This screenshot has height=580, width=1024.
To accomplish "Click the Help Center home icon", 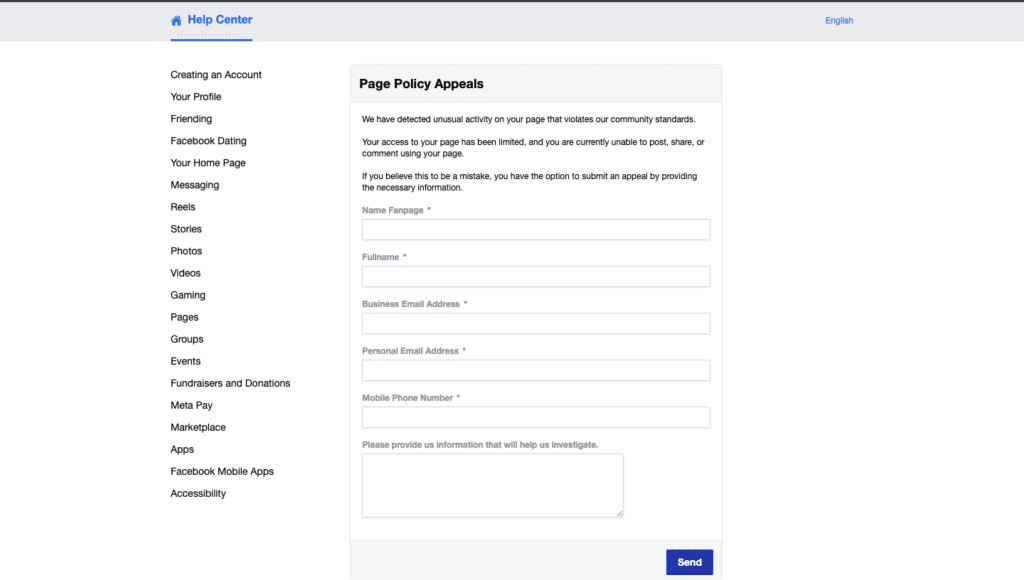I will [176, 20].
